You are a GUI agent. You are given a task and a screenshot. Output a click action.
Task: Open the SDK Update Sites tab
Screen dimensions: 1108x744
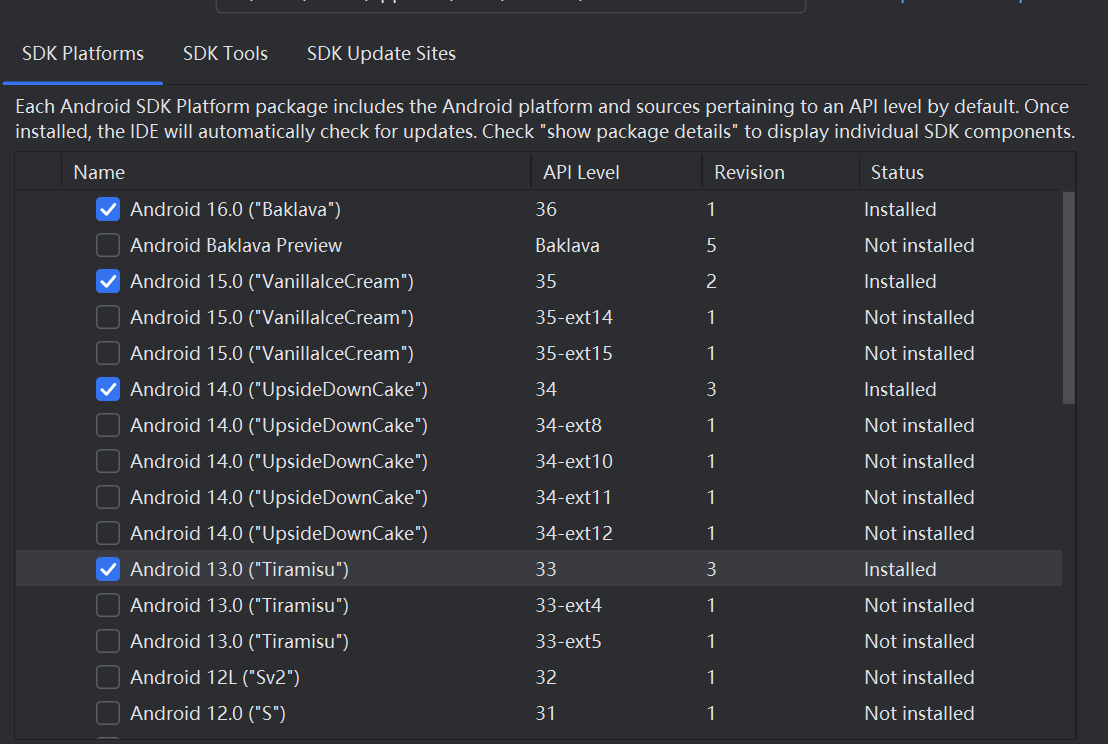click(x=381, y=54)
